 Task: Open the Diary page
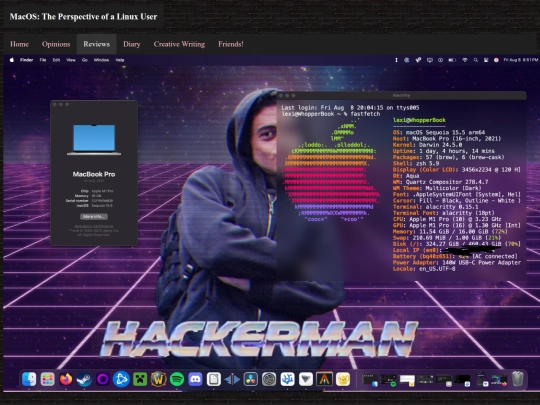(x=132, y=44)
